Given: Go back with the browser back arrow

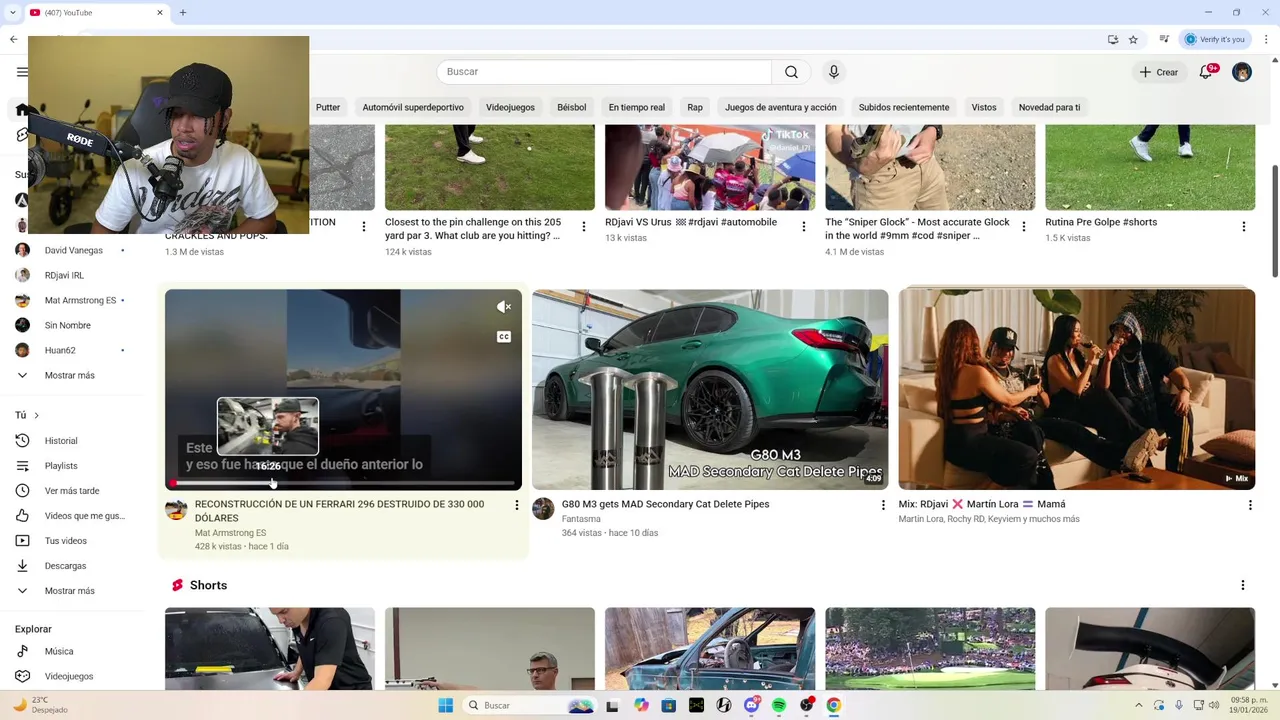Looking at the screenshot, I should click(13, 39).
